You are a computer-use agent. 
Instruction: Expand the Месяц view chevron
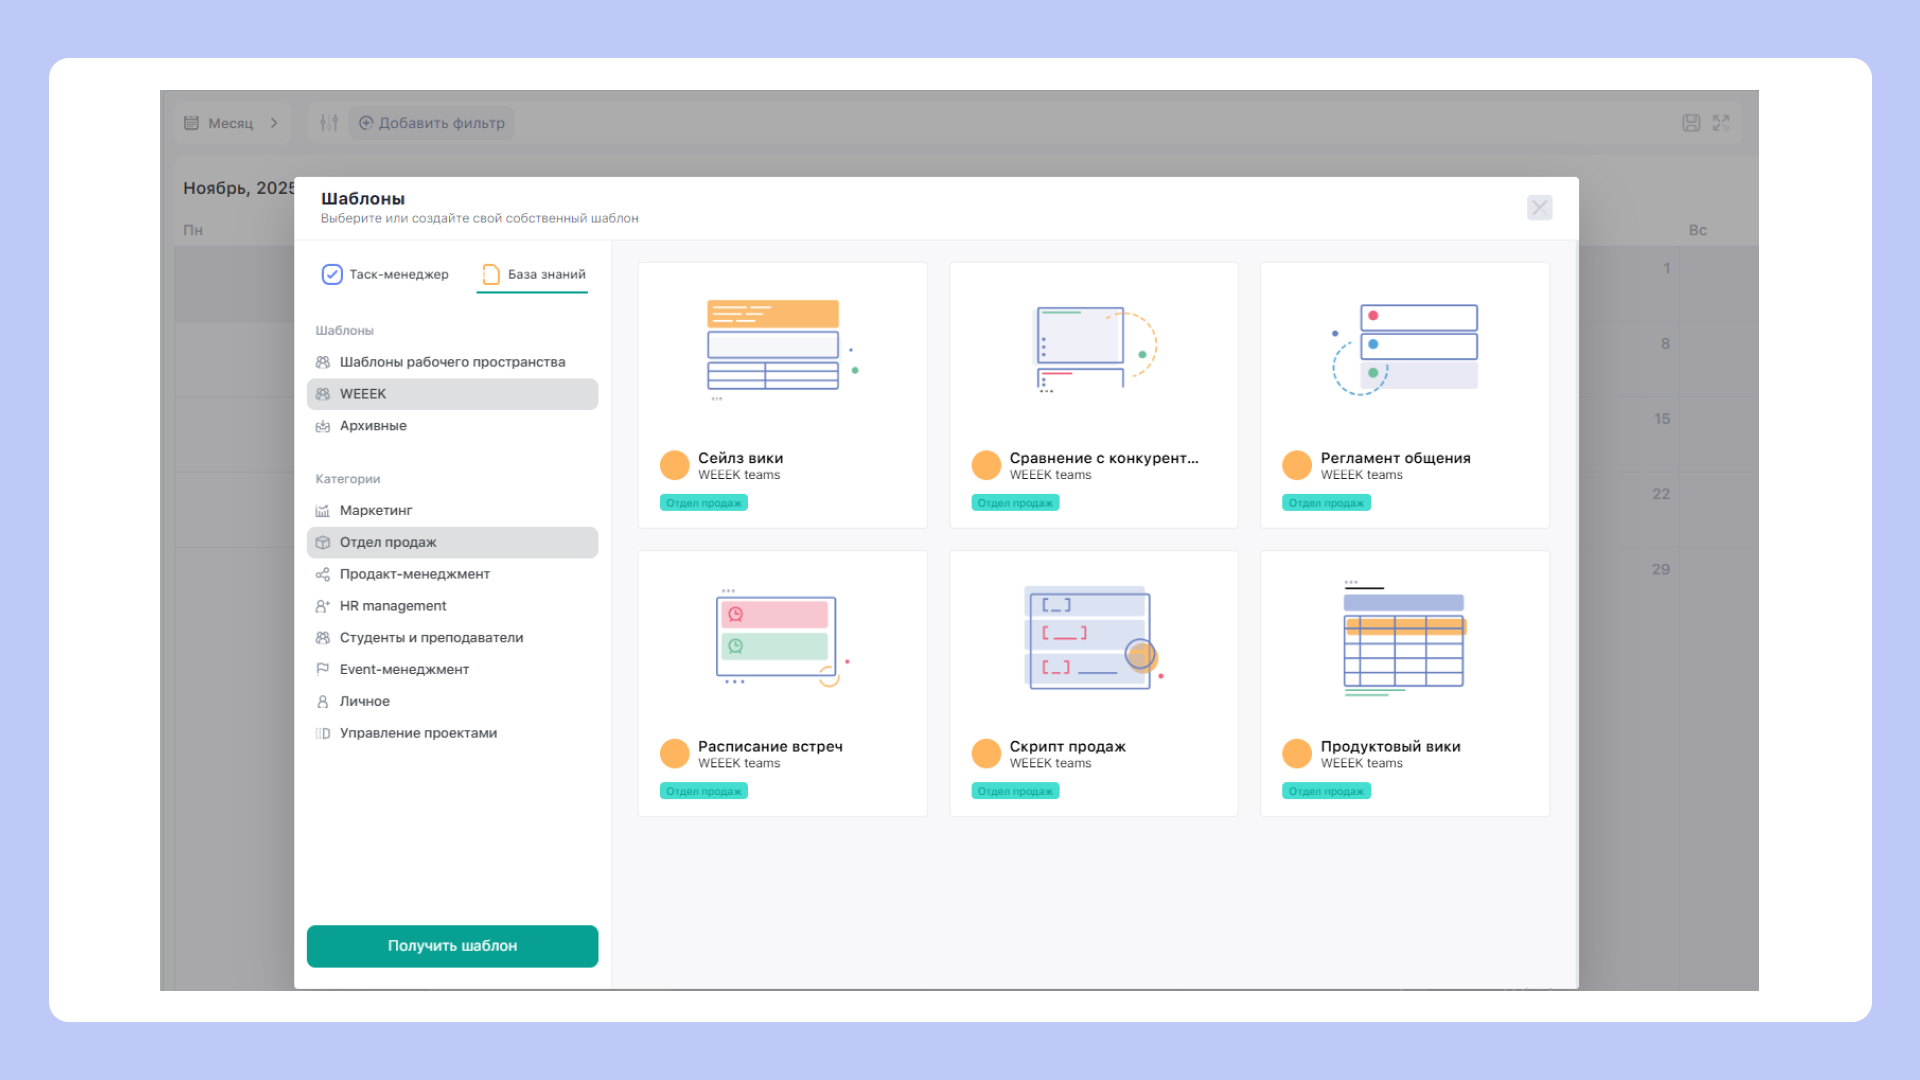[274, 123]
